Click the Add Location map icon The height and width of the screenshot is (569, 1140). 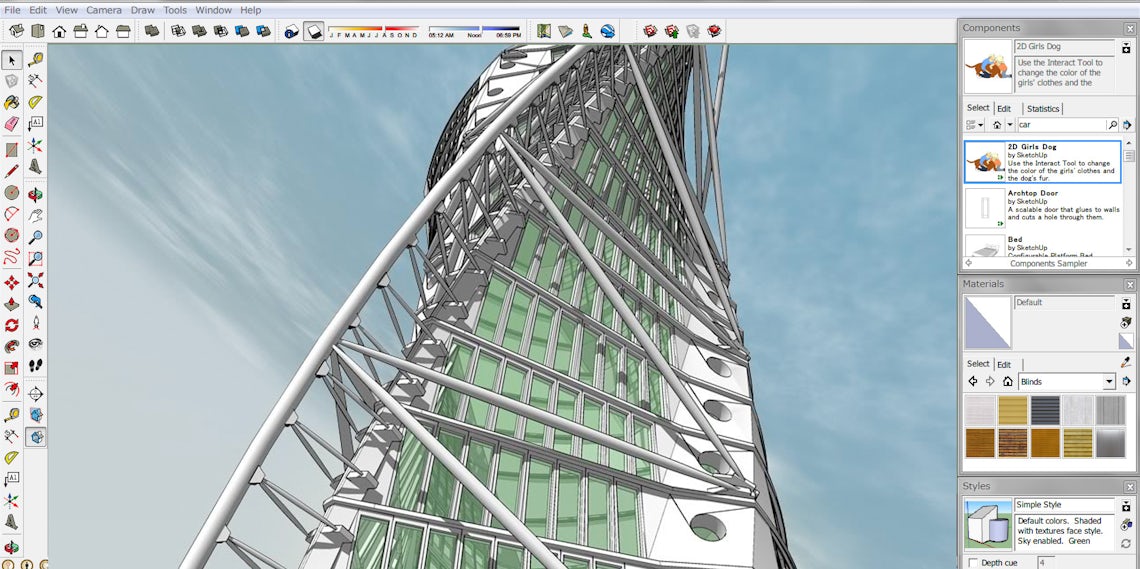pos(544,31)
